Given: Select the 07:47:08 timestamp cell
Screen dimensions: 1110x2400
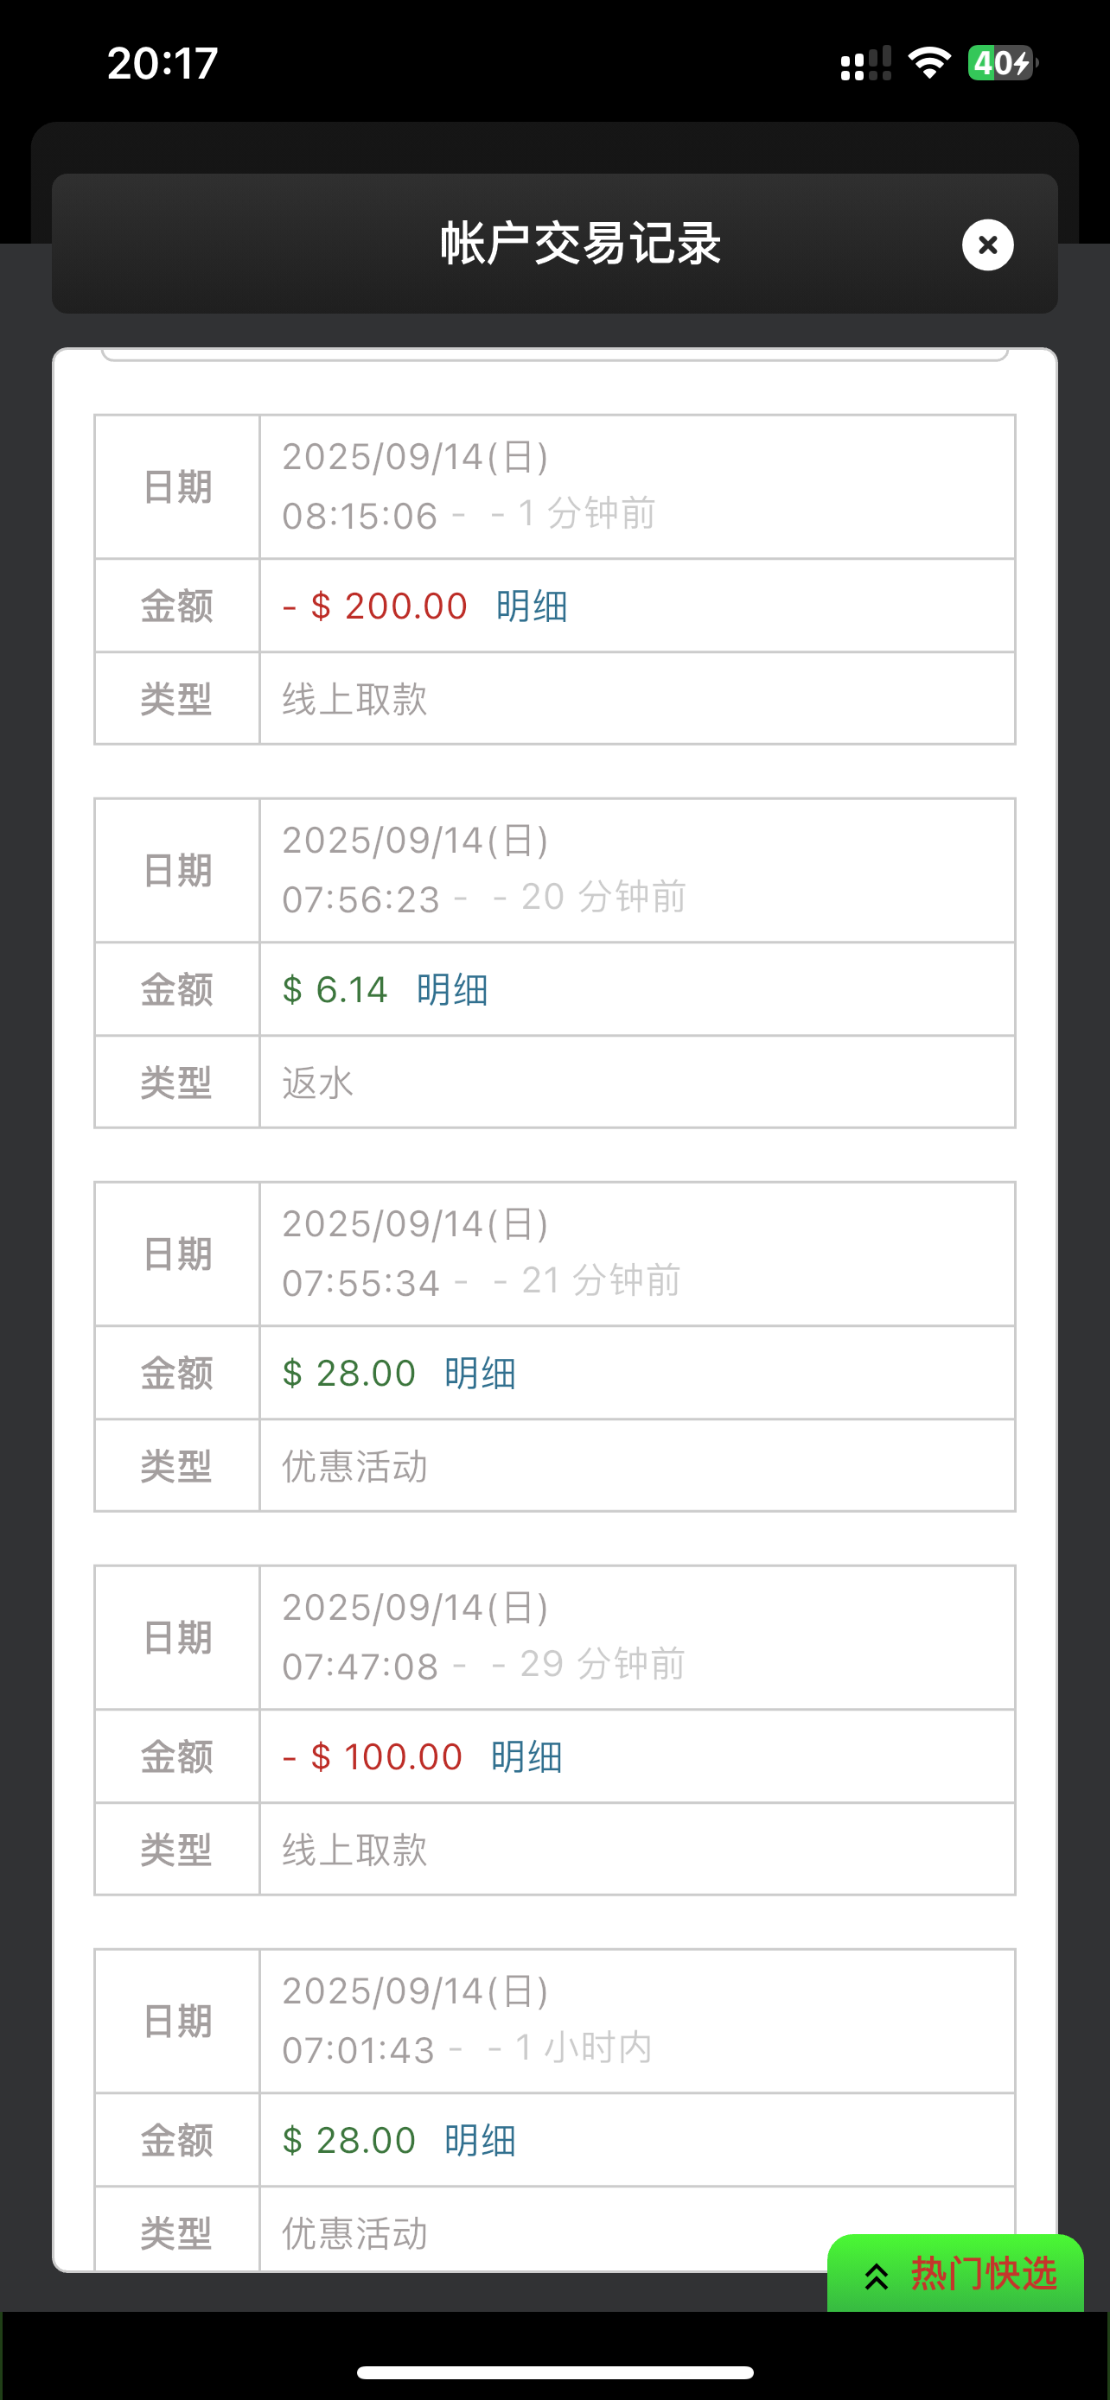Looking at the screenshot, I should 636,1637.
